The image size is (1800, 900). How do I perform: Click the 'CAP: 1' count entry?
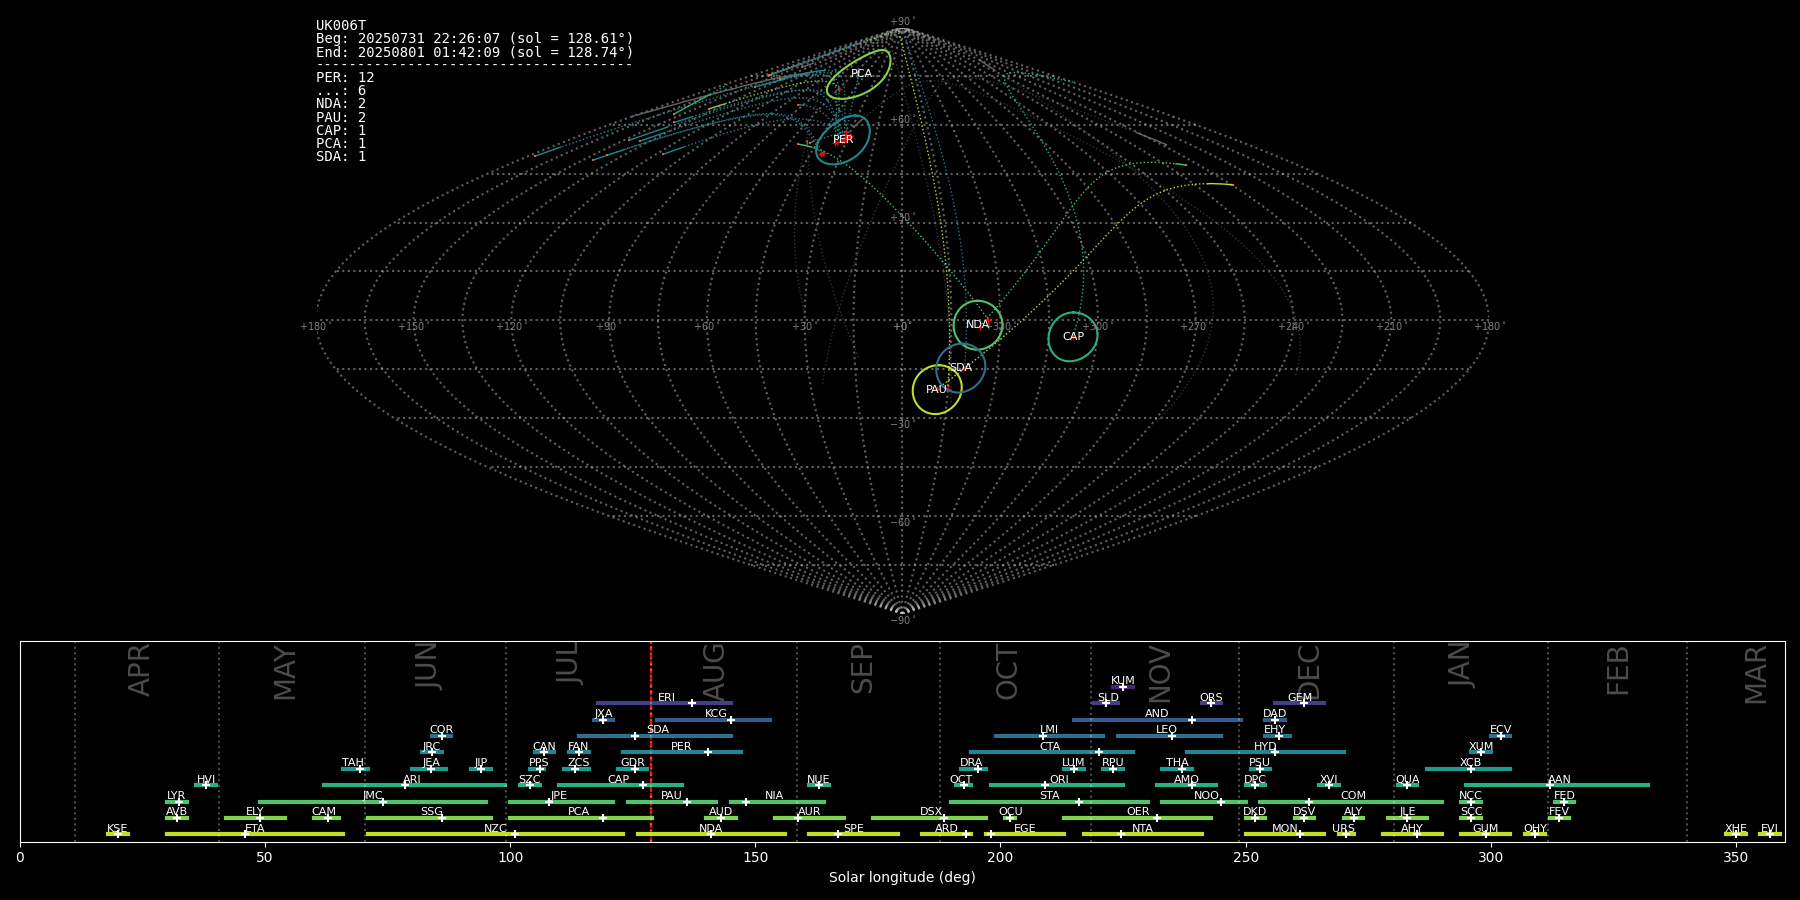(341, 130)
